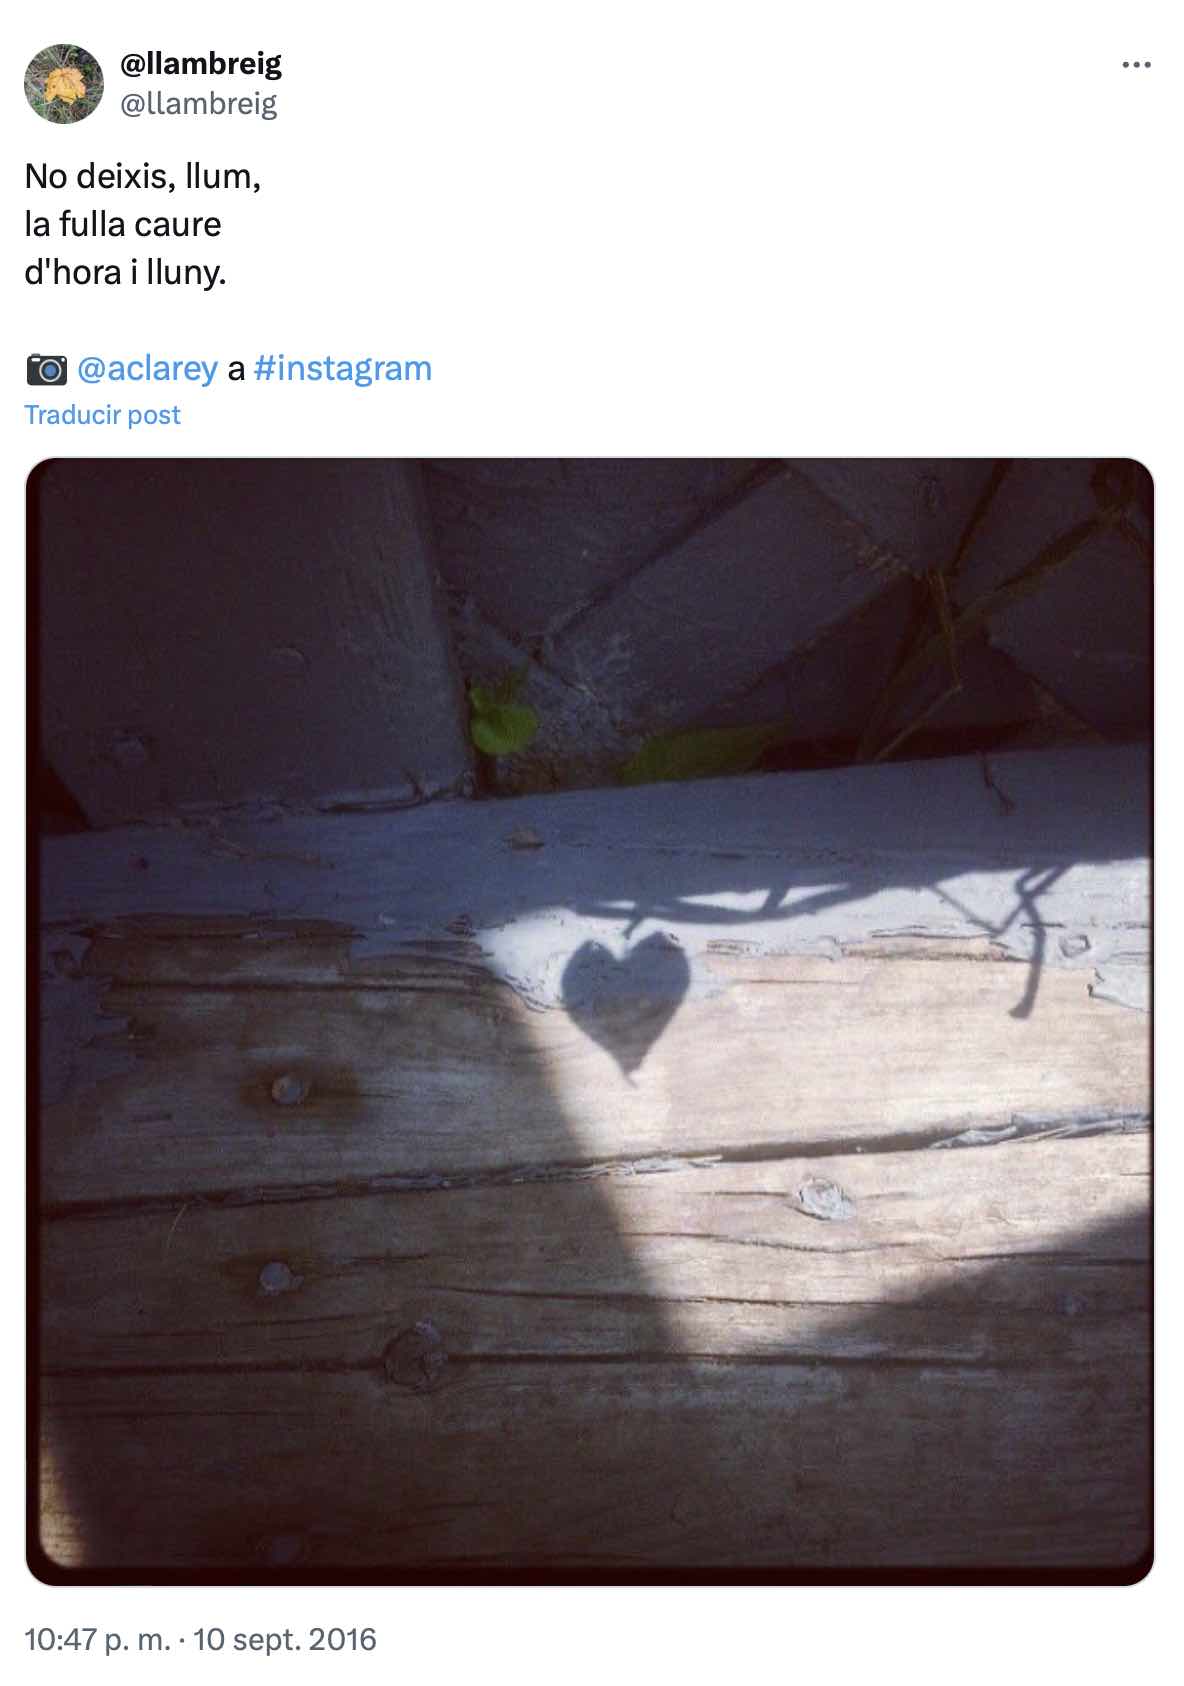Click the "la fulla caure" text line

(x=123, y=224)
